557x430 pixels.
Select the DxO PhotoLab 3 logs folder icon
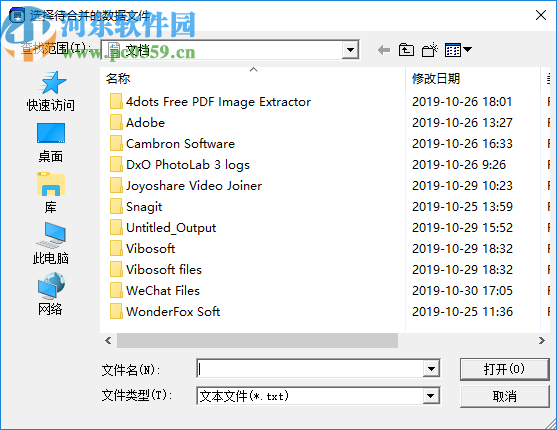click(x=116, y=165)
